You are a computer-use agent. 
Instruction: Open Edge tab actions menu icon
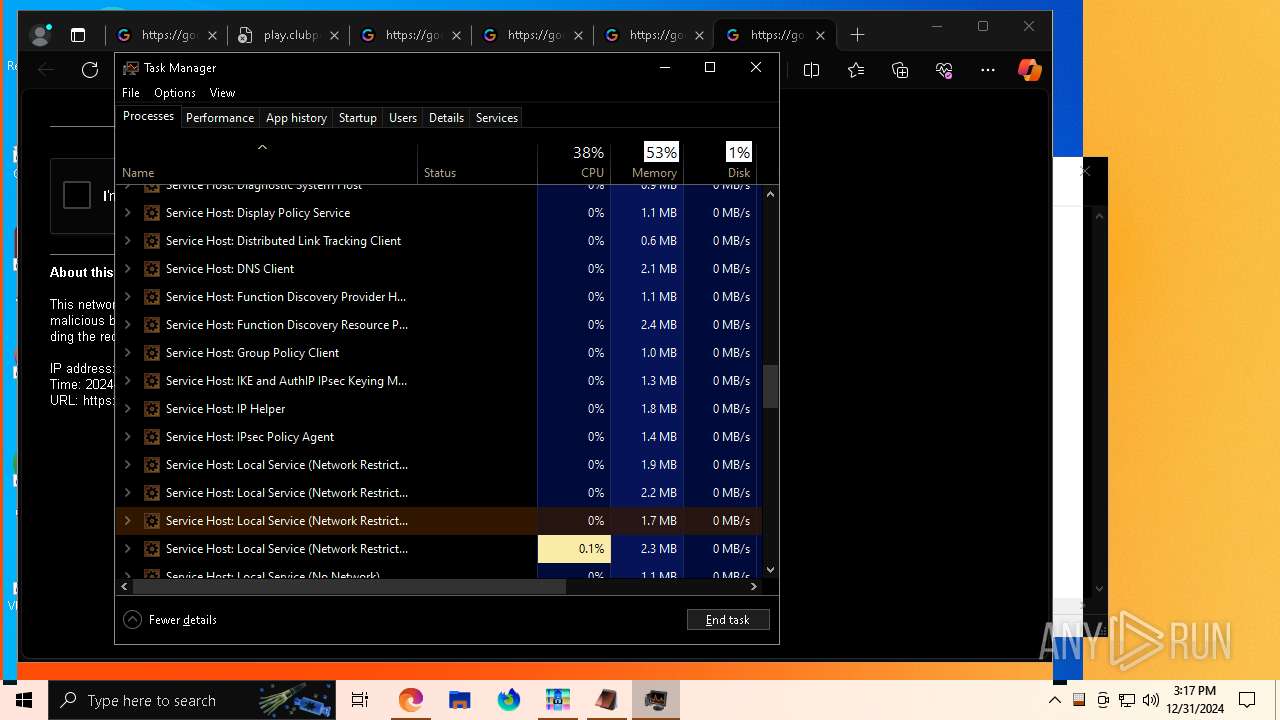coord(78,35)
